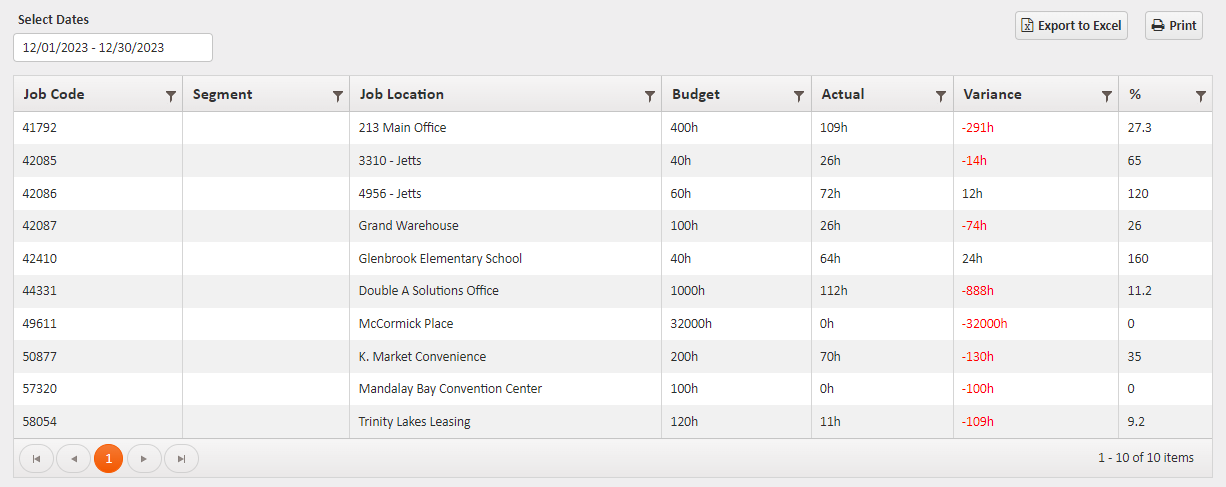
Task: Open filter for % column
Action: point(1200,96)
